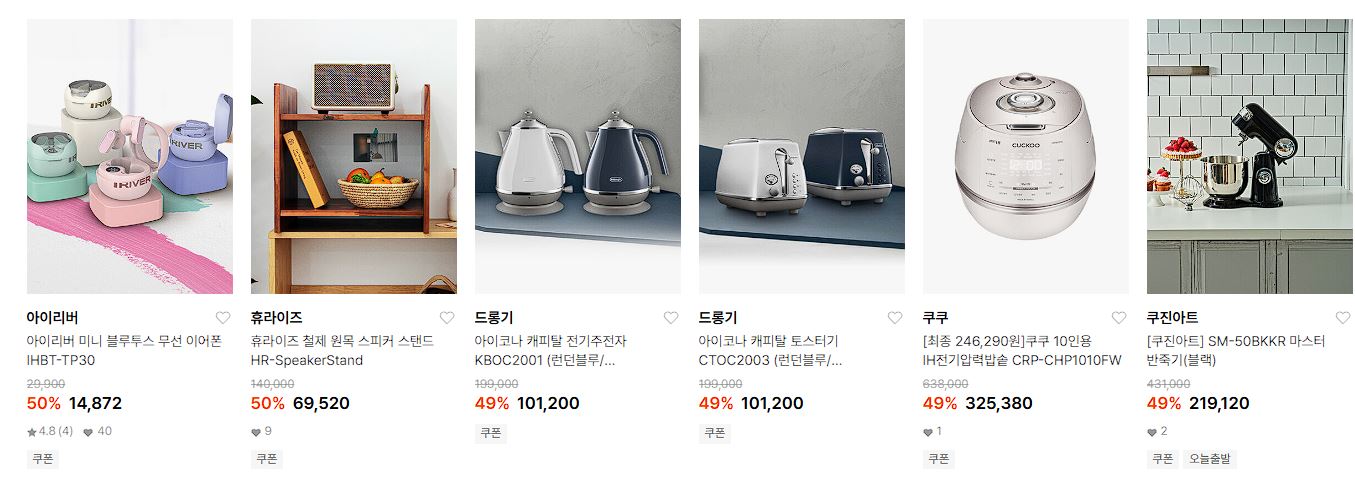Screen dimensions: 1355x480
Task: Click the 쿠폰 badge under 드롱기 kettle
Action: [491, 433]
